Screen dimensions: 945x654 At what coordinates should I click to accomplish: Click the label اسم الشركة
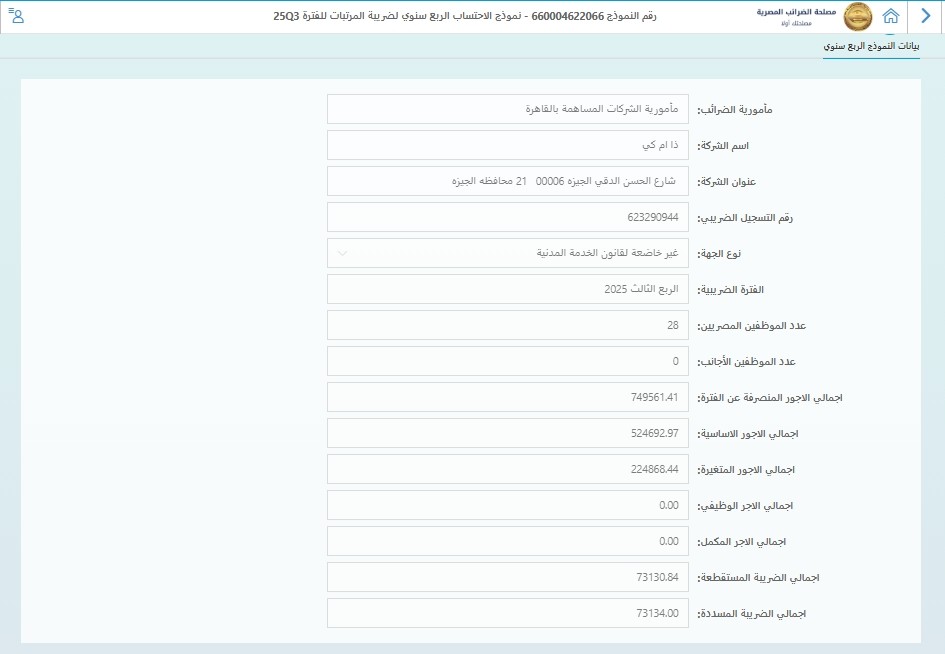(723, 146)
